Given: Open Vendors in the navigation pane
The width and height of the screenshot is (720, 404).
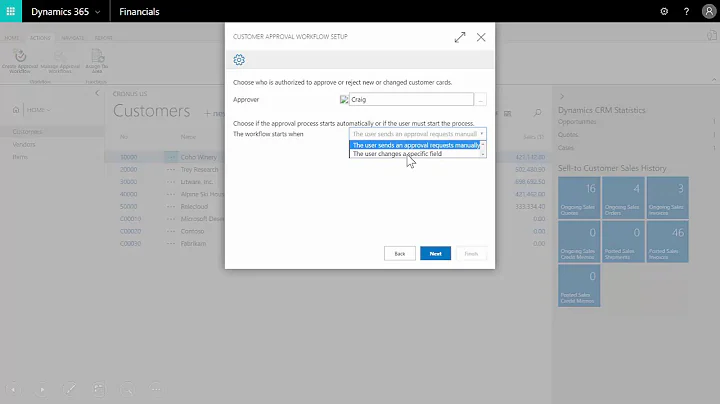Looking at the screenshot, I should tap(24, 144).
